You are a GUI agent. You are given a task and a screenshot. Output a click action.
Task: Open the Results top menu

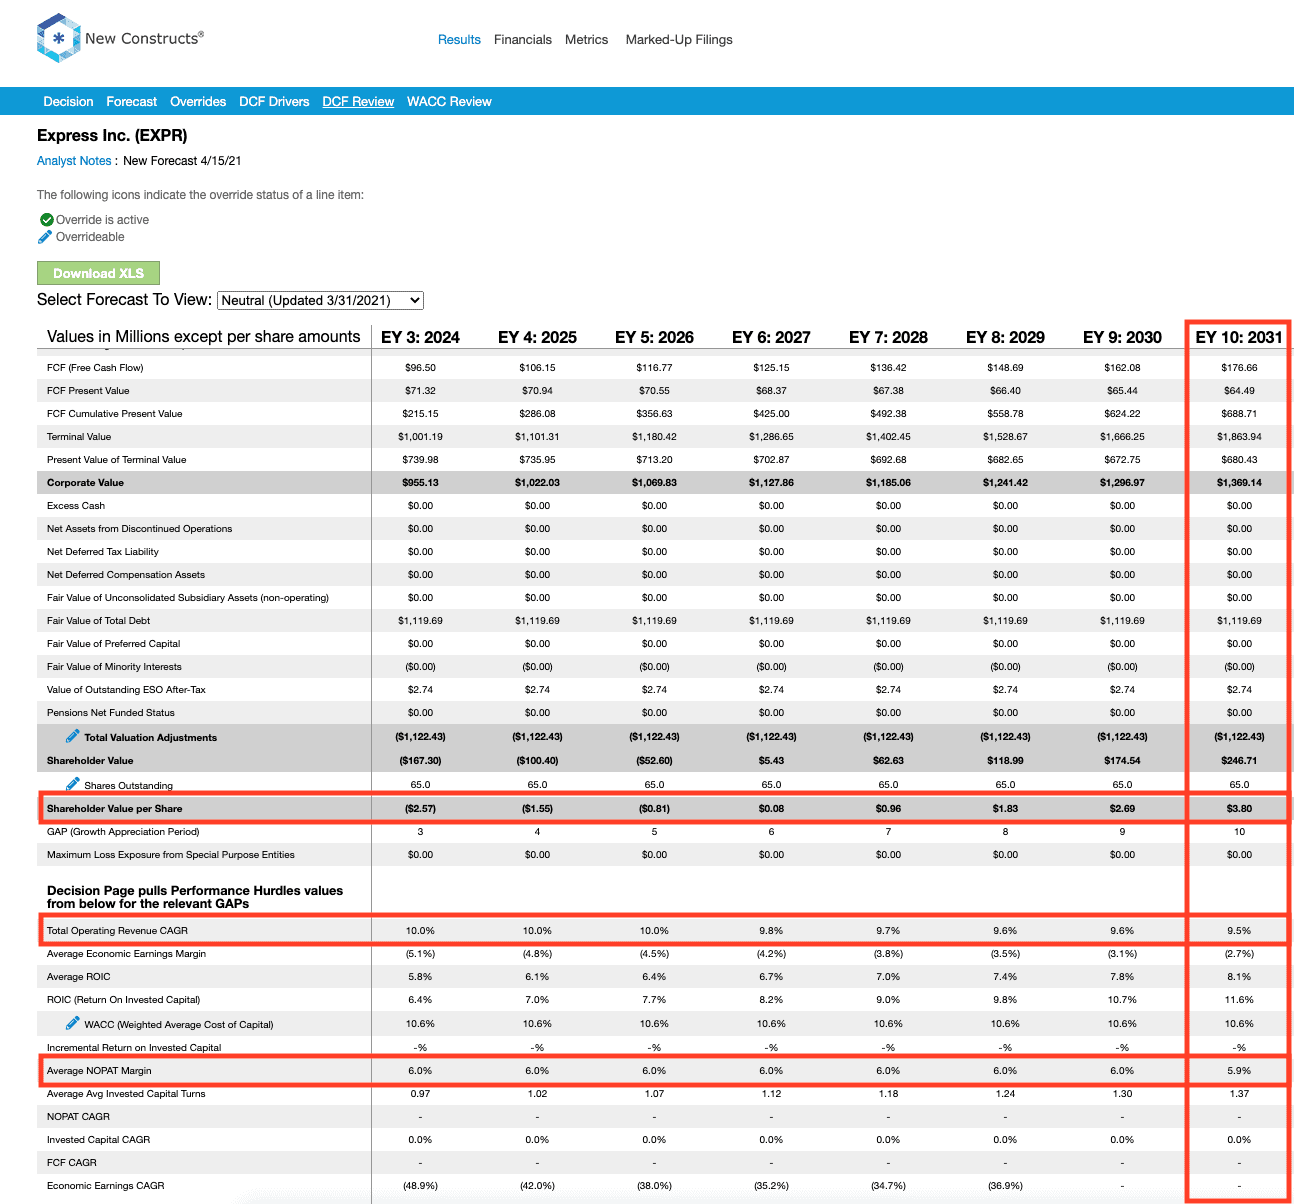[x=459, y=40]
